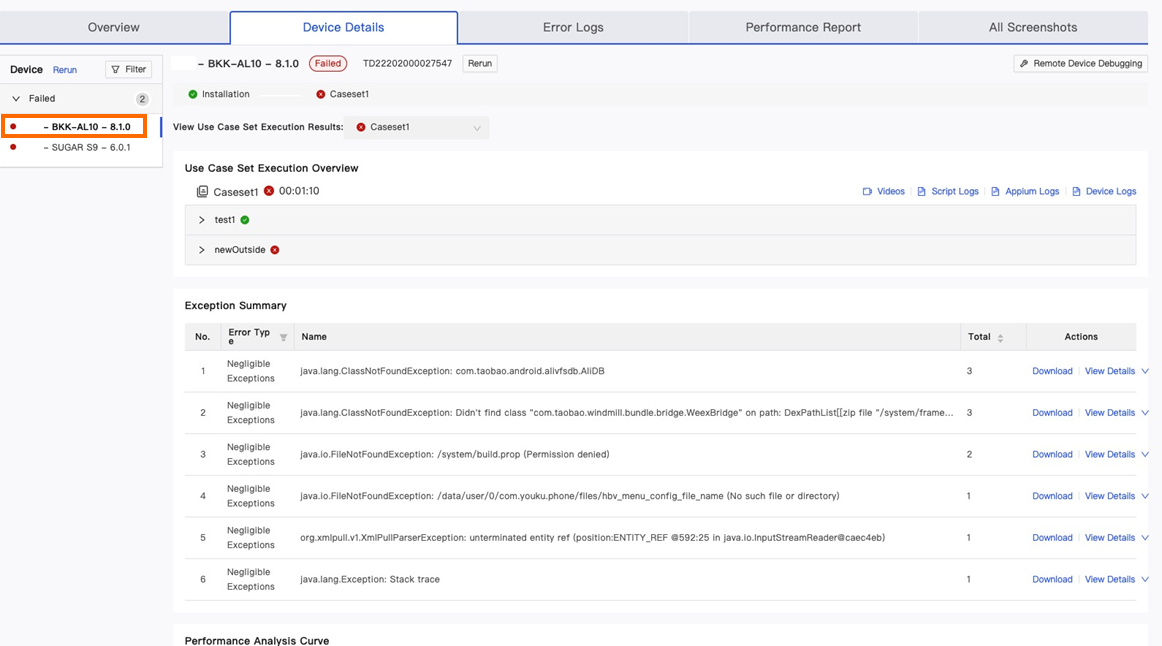The height and width of the screenshot is (646, 1162).
Task: View details of AliDB ClassNotFoundException
Action: point(1109,371)
